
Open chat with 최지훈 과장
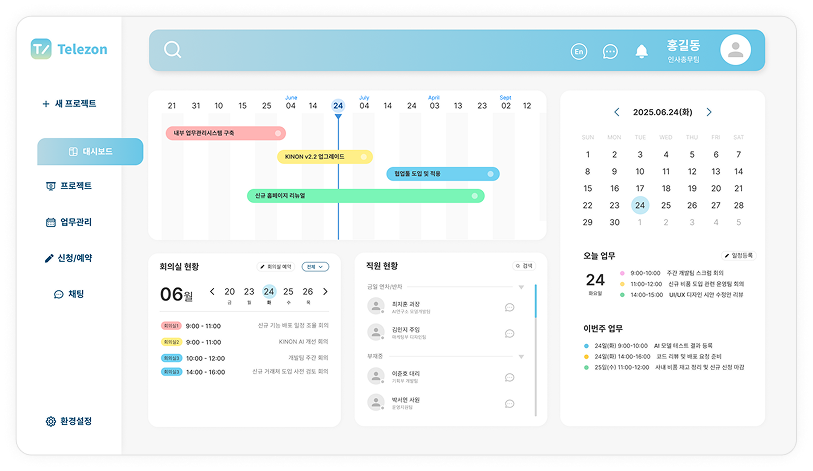509,307
